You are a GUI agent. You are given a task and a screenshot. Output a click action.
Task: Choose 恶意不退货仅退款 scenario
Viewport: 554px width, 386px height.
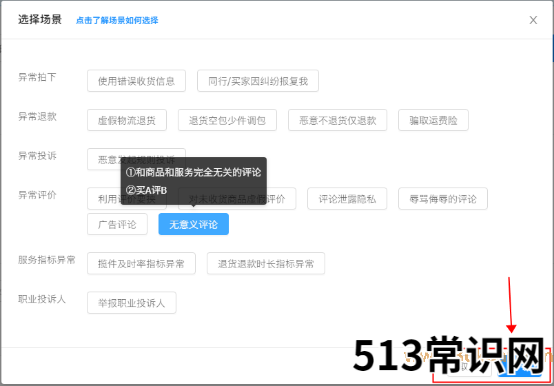(337, 120)
